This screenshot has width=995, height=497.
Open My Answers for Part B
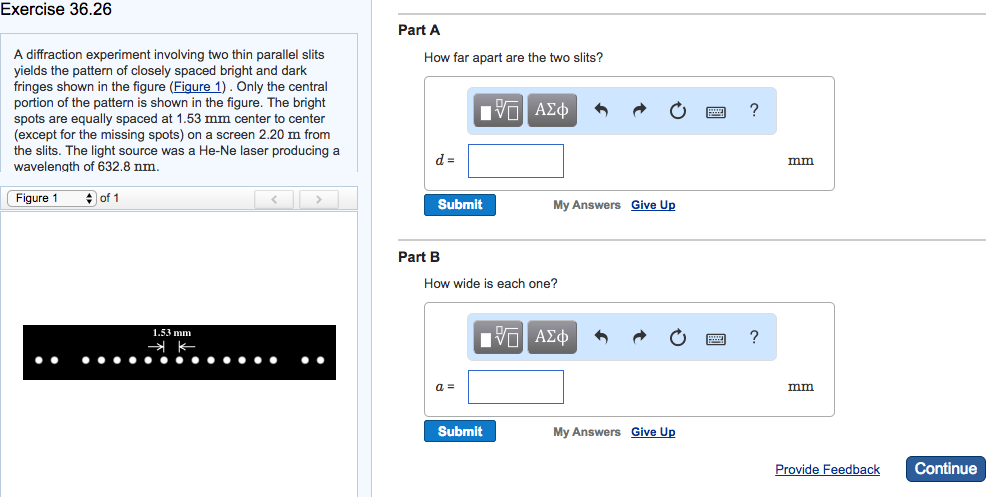587,432
